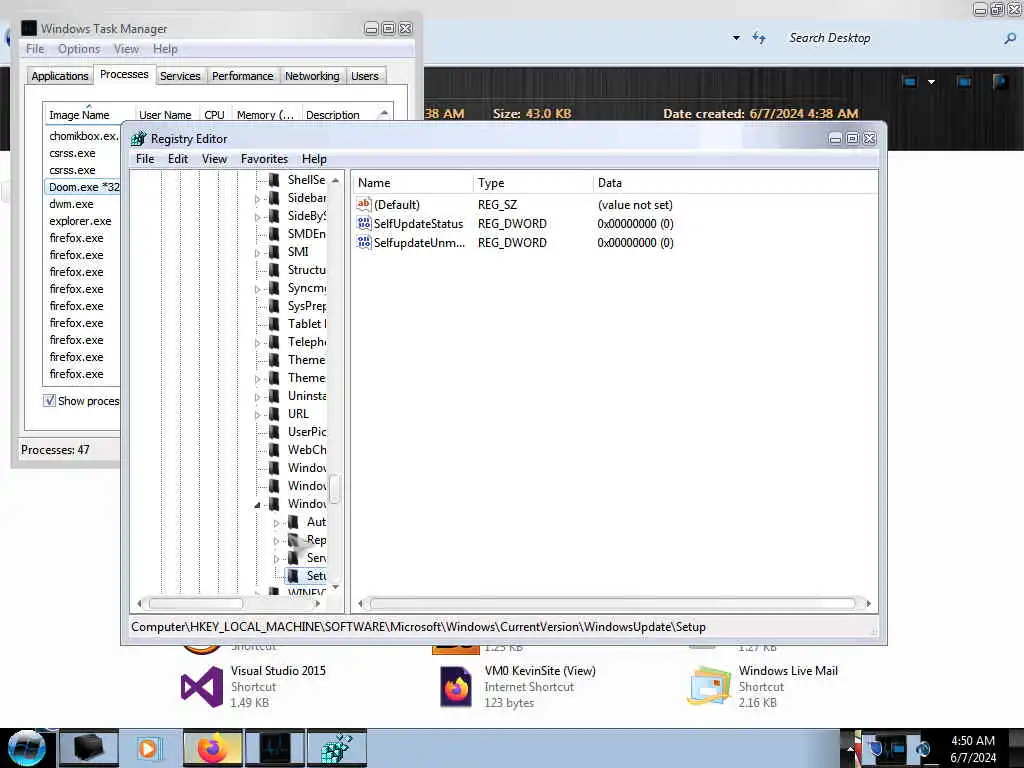The height and width of the screenshot is (768, 1024).
Task: Select the Registry Editor taskbar button
Action: click(337, 748)
